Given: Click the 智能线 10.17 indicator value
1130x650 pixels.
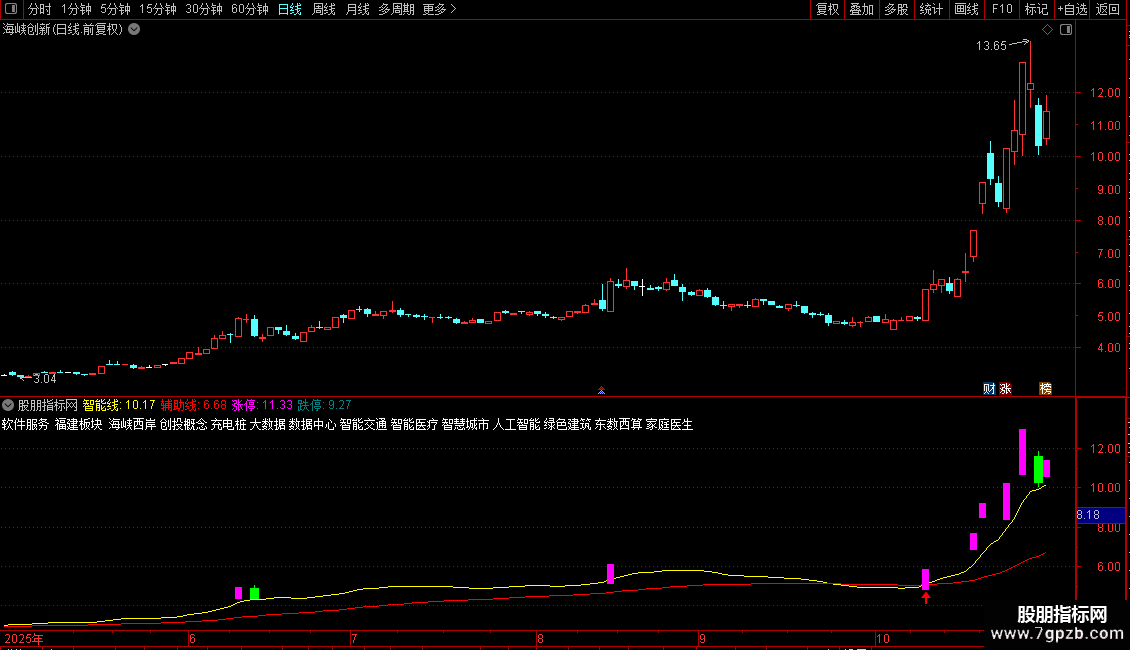Looking at the screenshot, I should pyautogui.click(x=119, y=406).
